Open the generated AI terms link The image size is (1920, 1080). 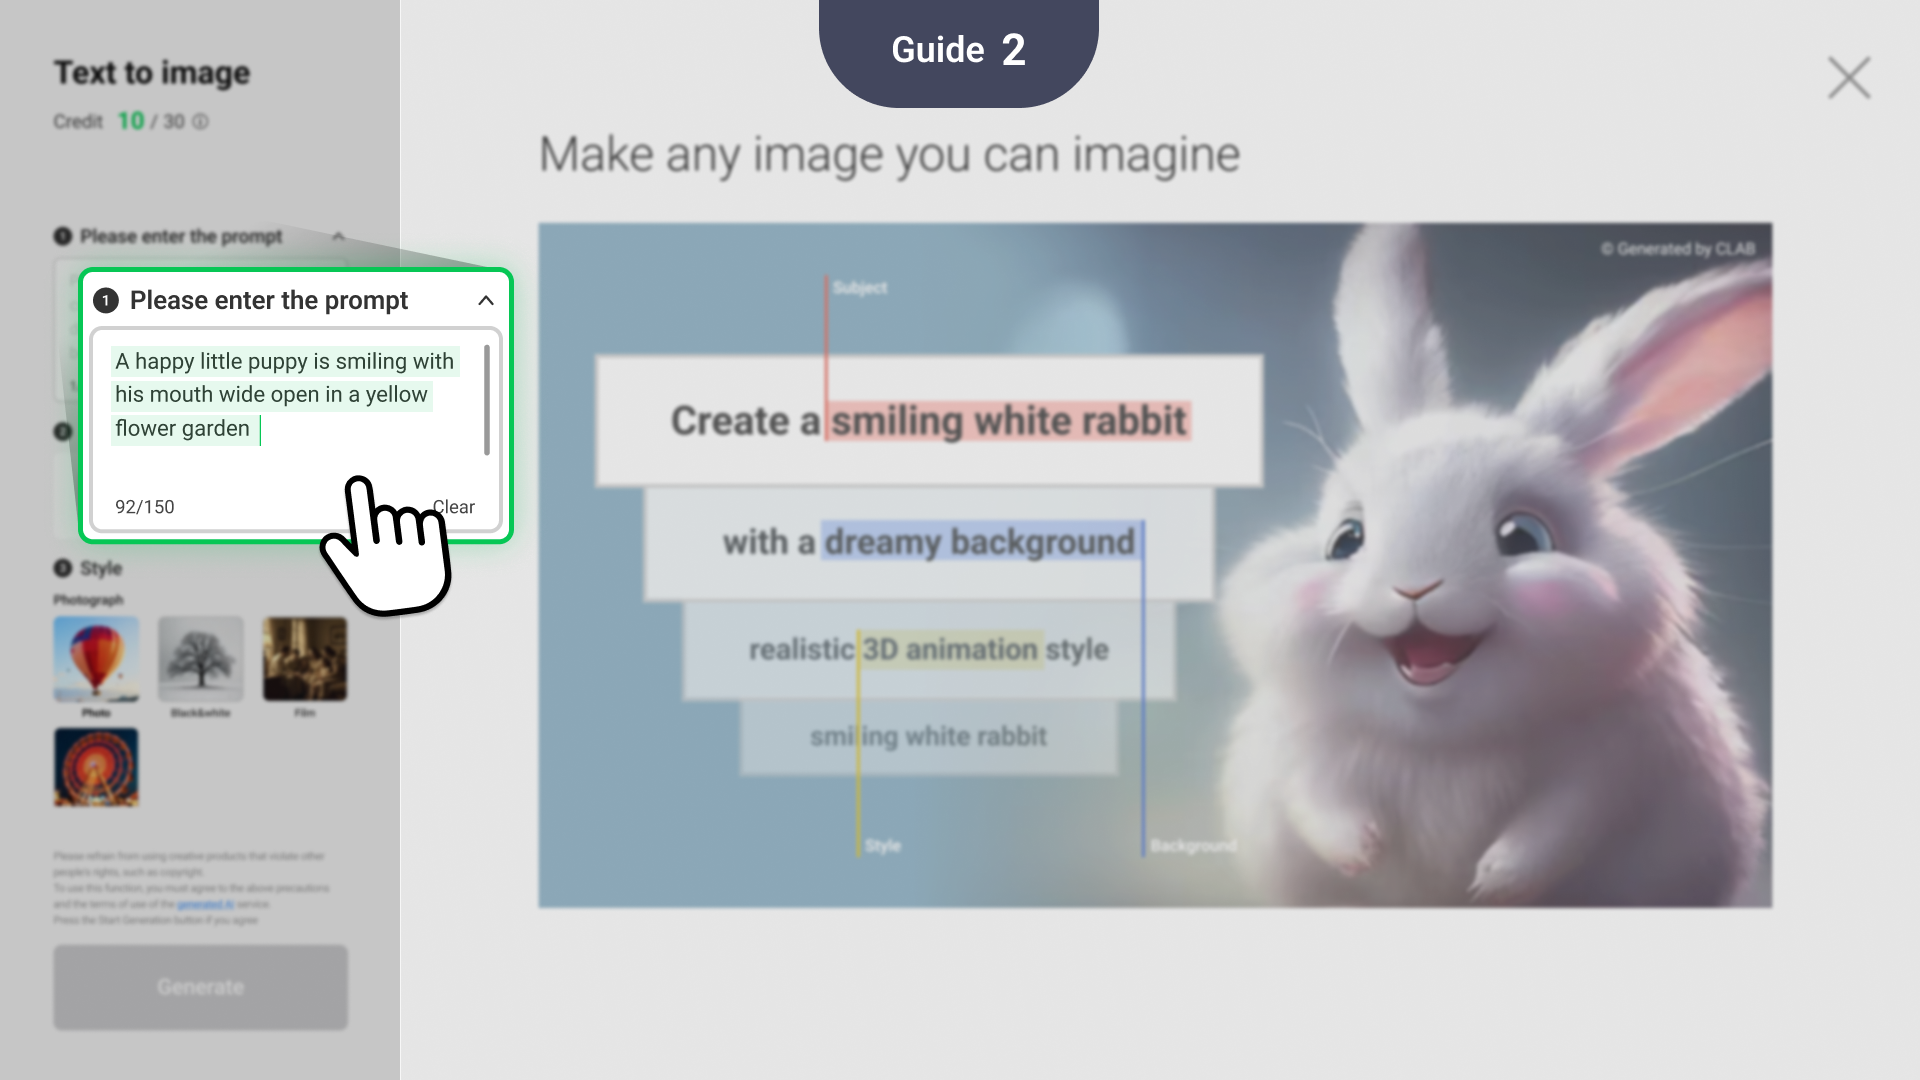pos(205,904)
